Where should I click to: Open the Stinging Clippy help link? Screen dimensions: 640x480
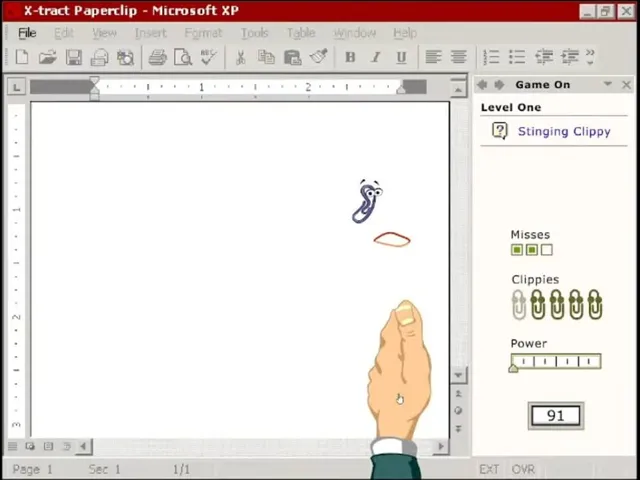tap(564, 131)
